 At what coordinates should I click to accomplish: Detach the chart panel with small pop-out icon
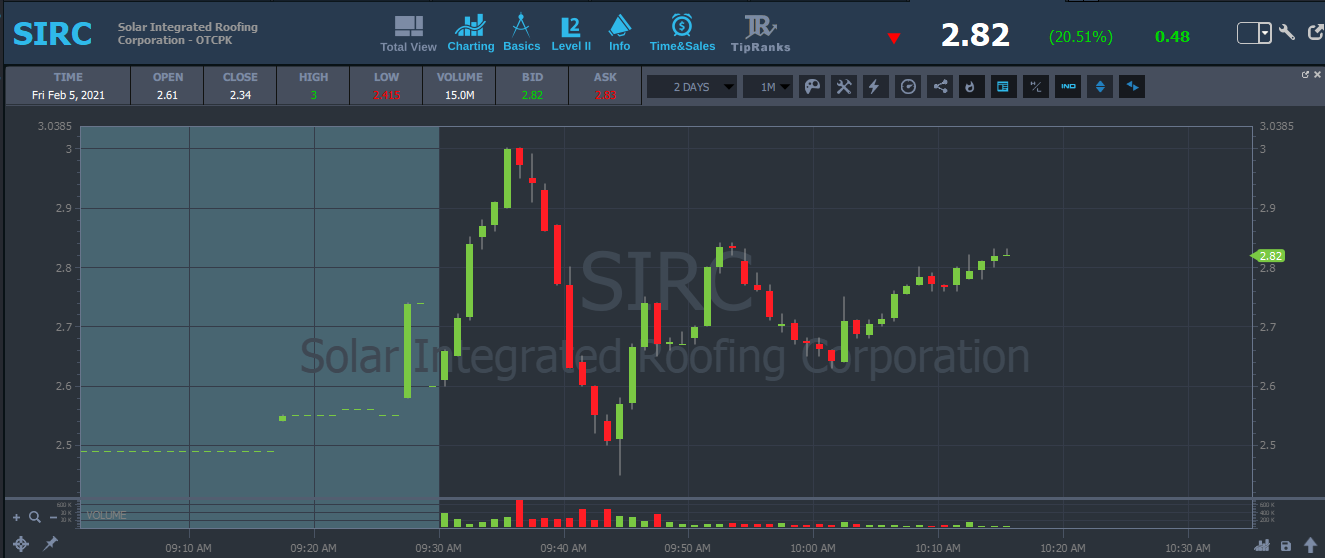1305,74
